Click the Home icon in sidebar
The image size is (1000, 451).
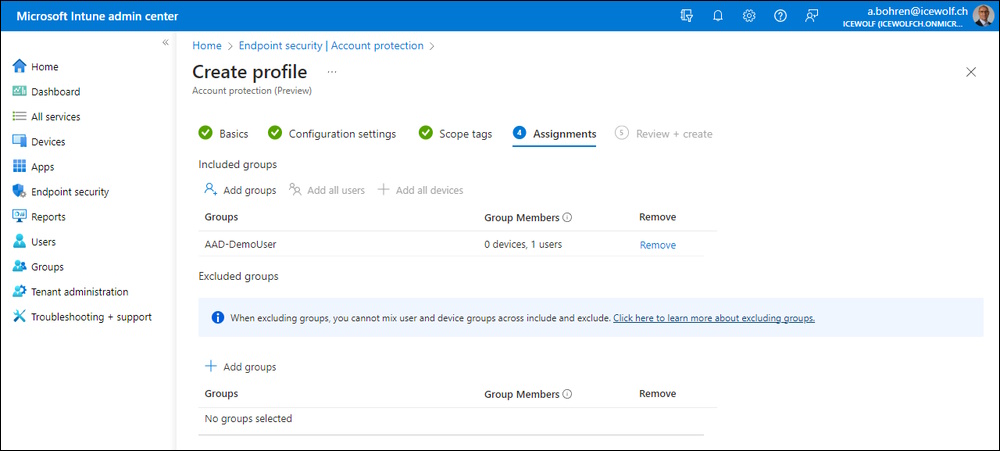click(x=19, y=66)
